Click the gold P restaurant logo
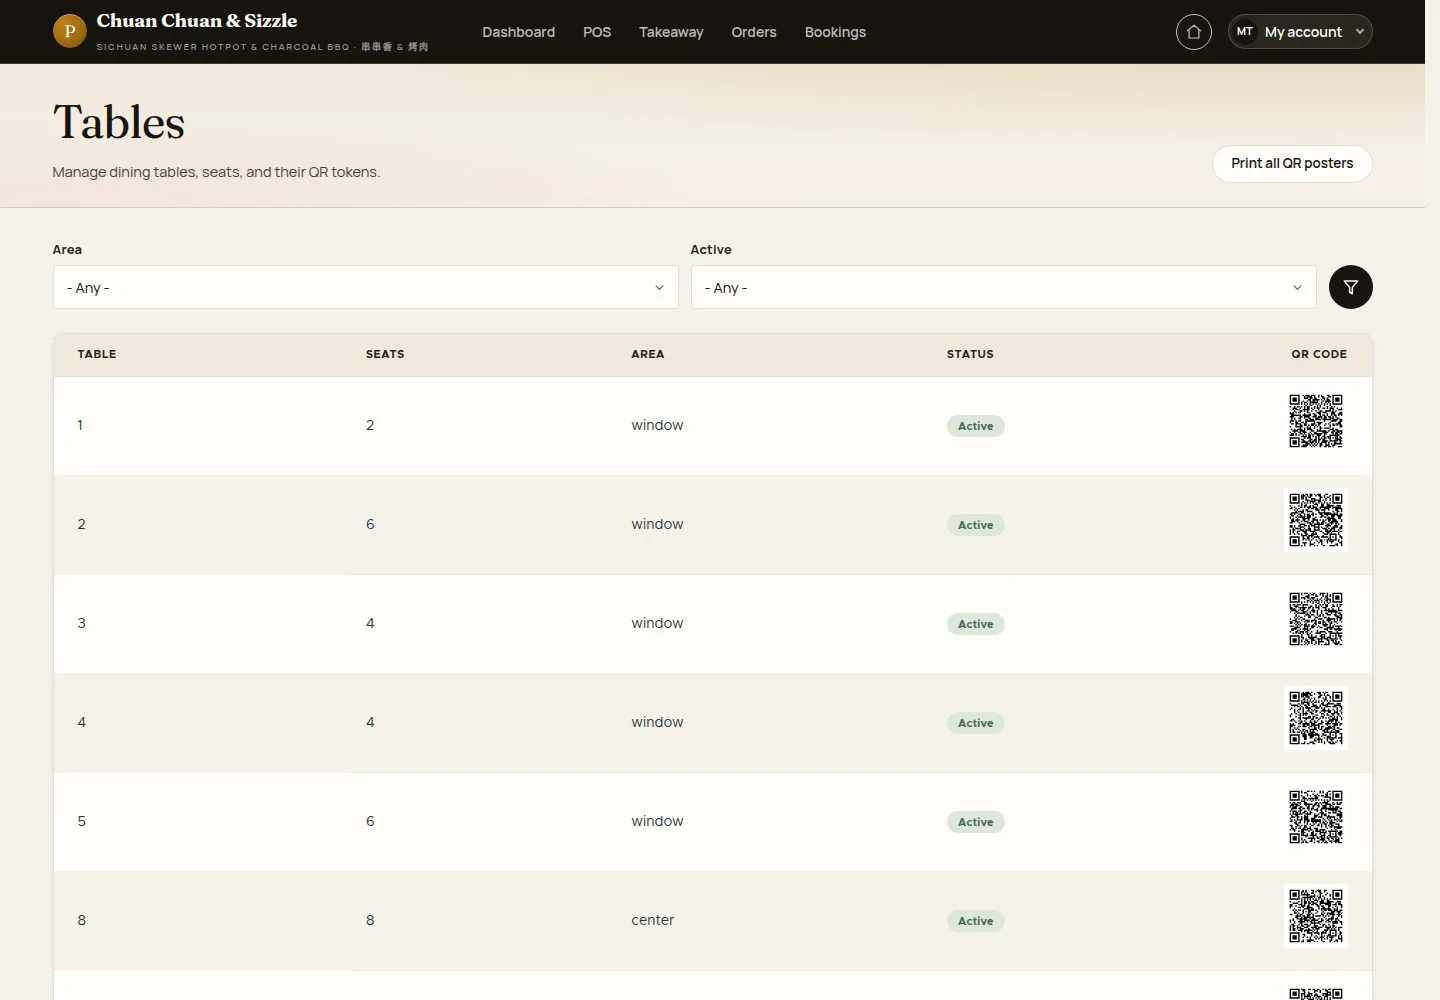Viewport: 1440px width, 1000px height. 69,31
